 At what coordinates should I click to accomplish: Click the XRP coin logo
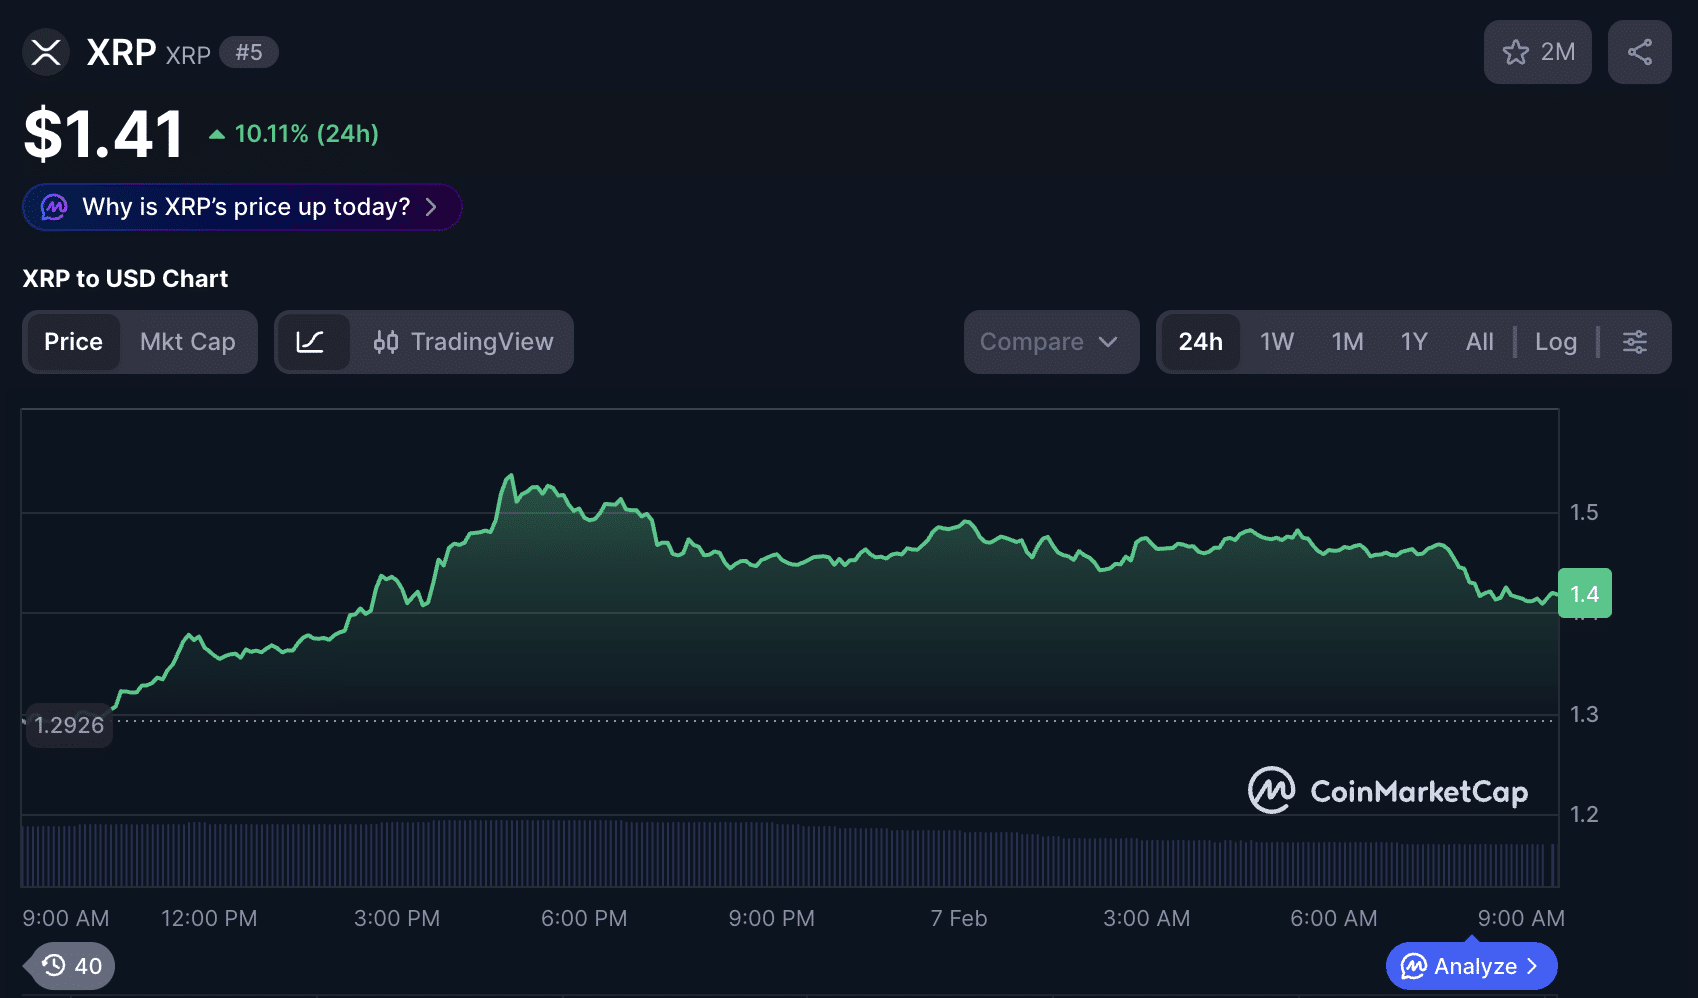45,52
